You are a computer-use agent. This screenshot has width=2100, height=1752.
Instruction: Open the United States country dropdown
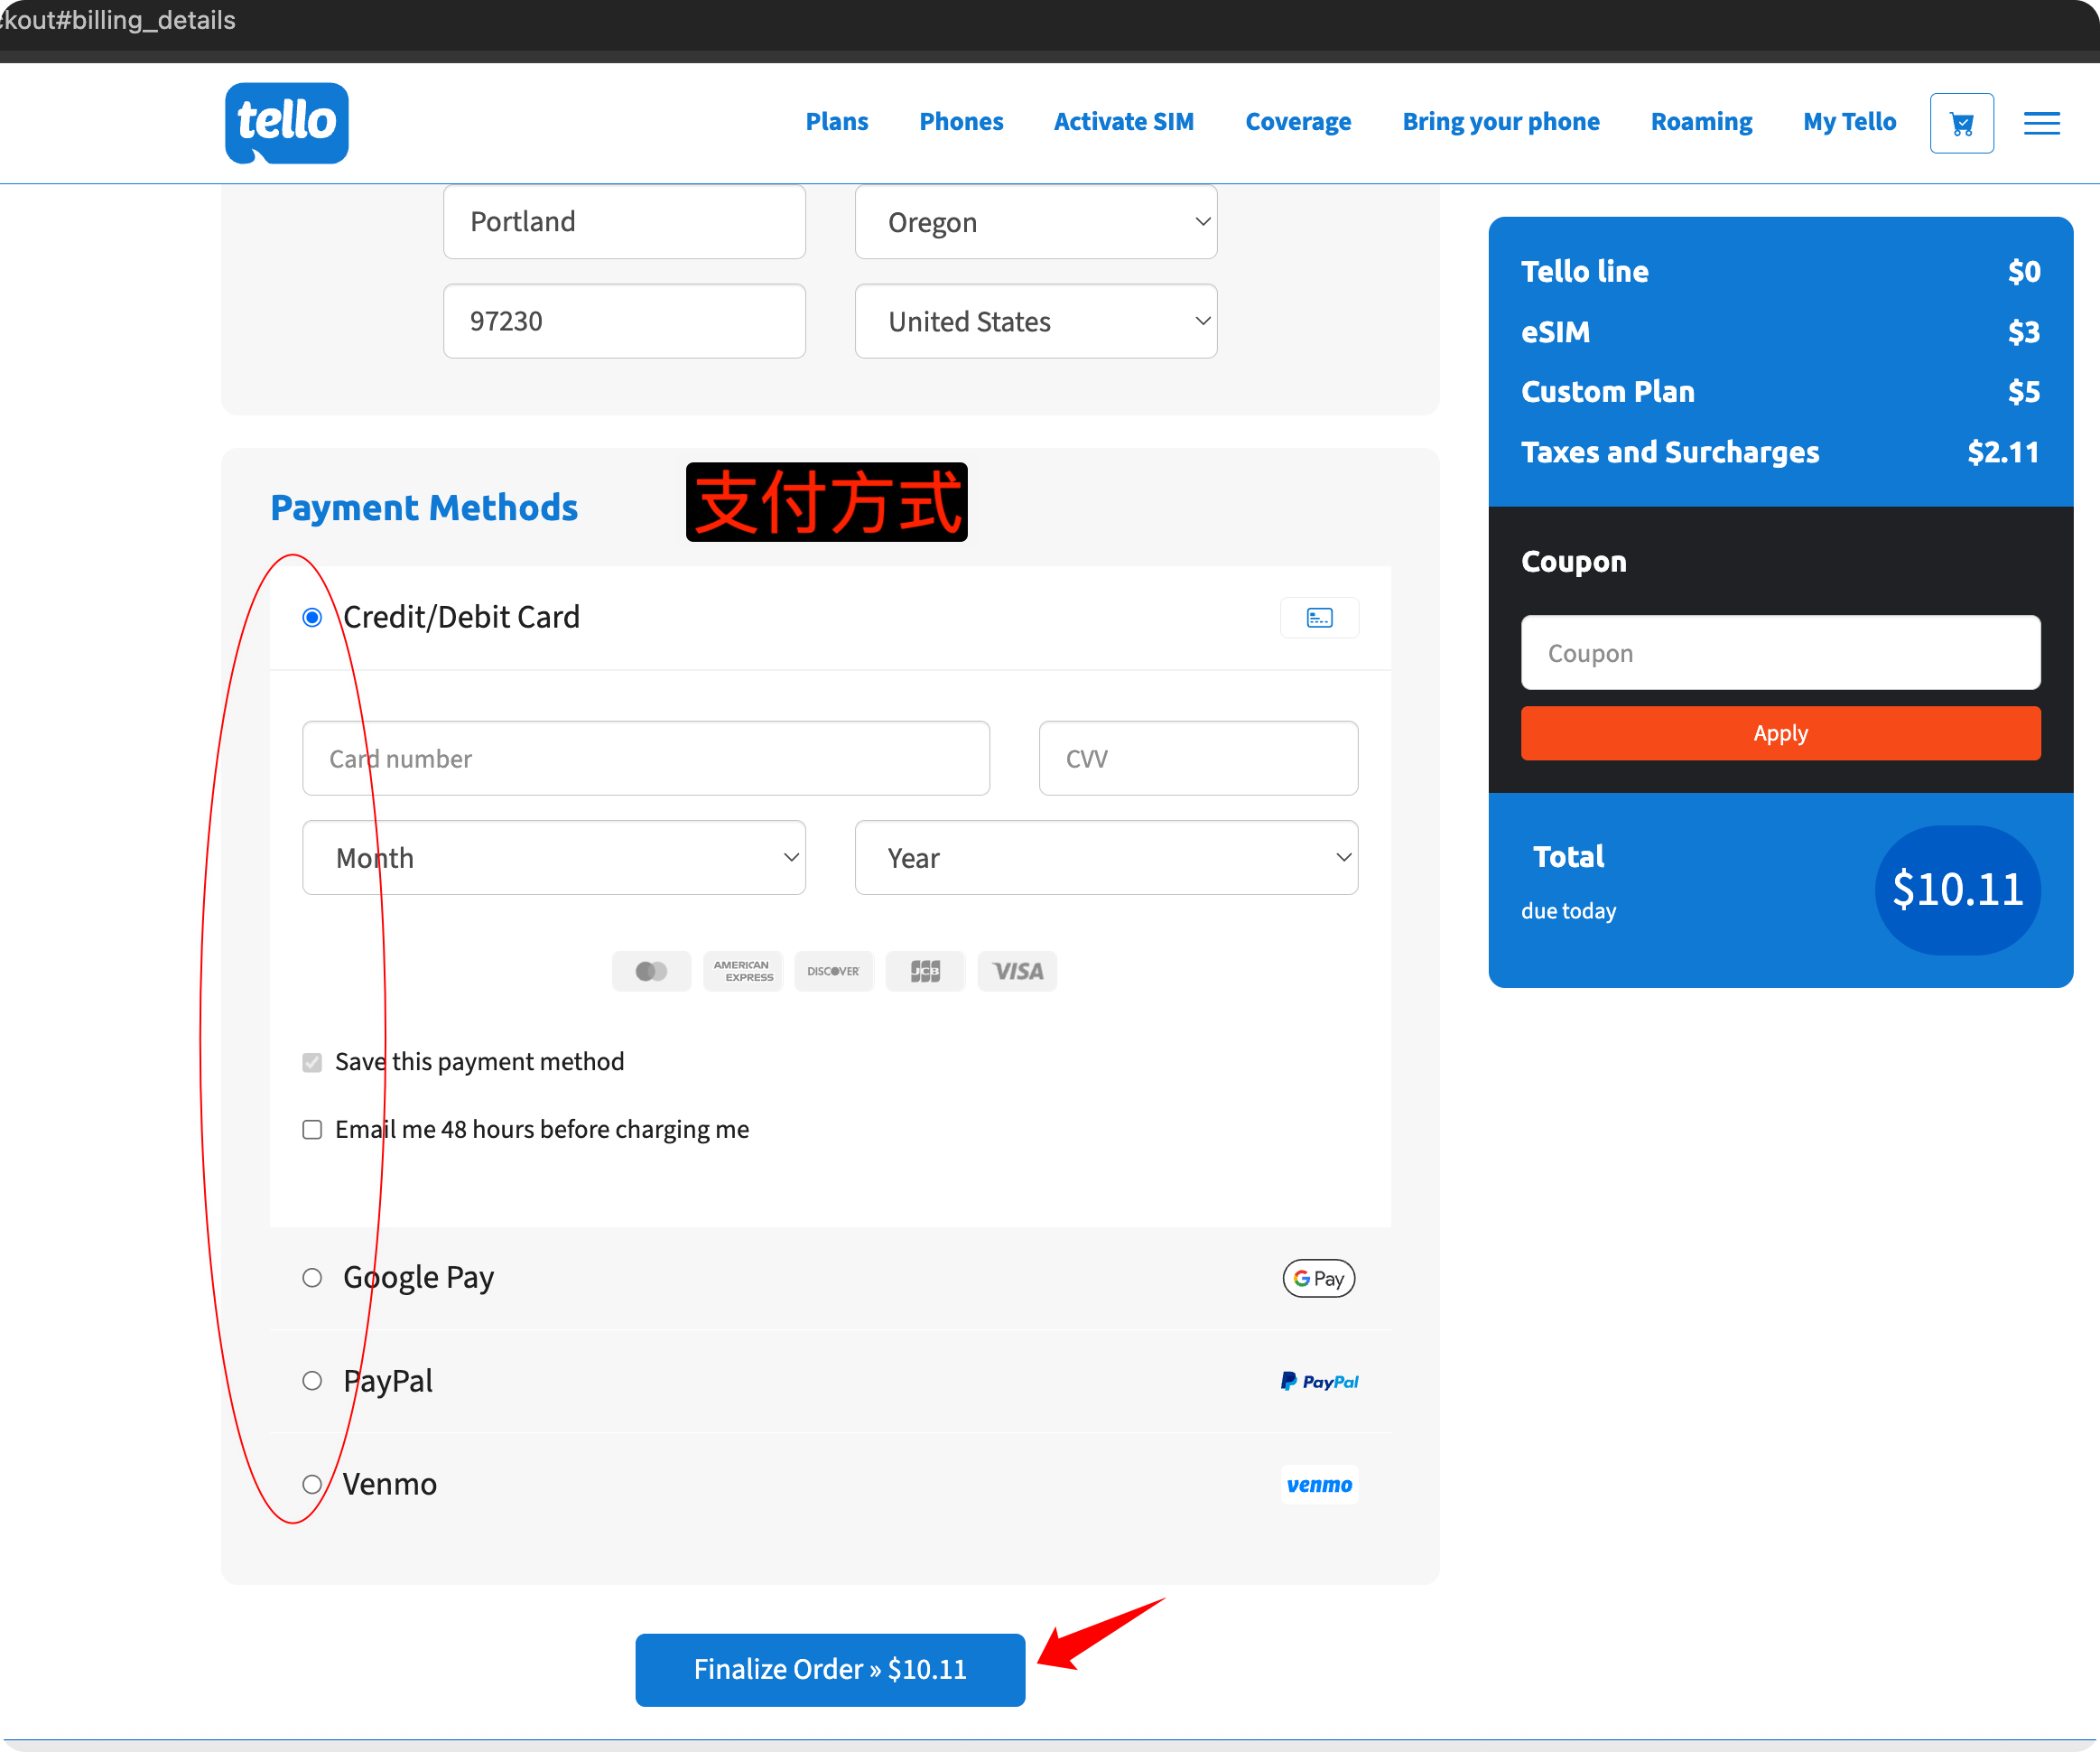pos(1035,321)
